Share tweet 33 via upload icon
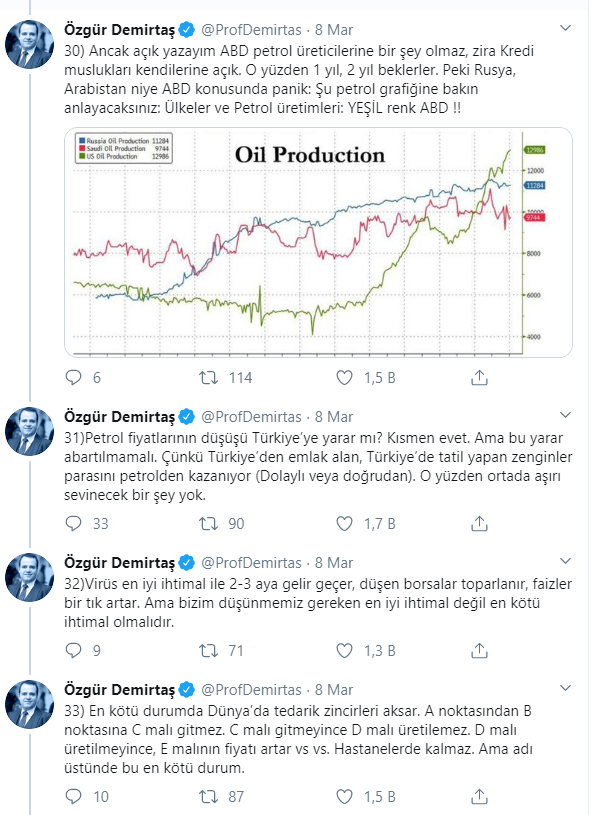 point(479,796)
